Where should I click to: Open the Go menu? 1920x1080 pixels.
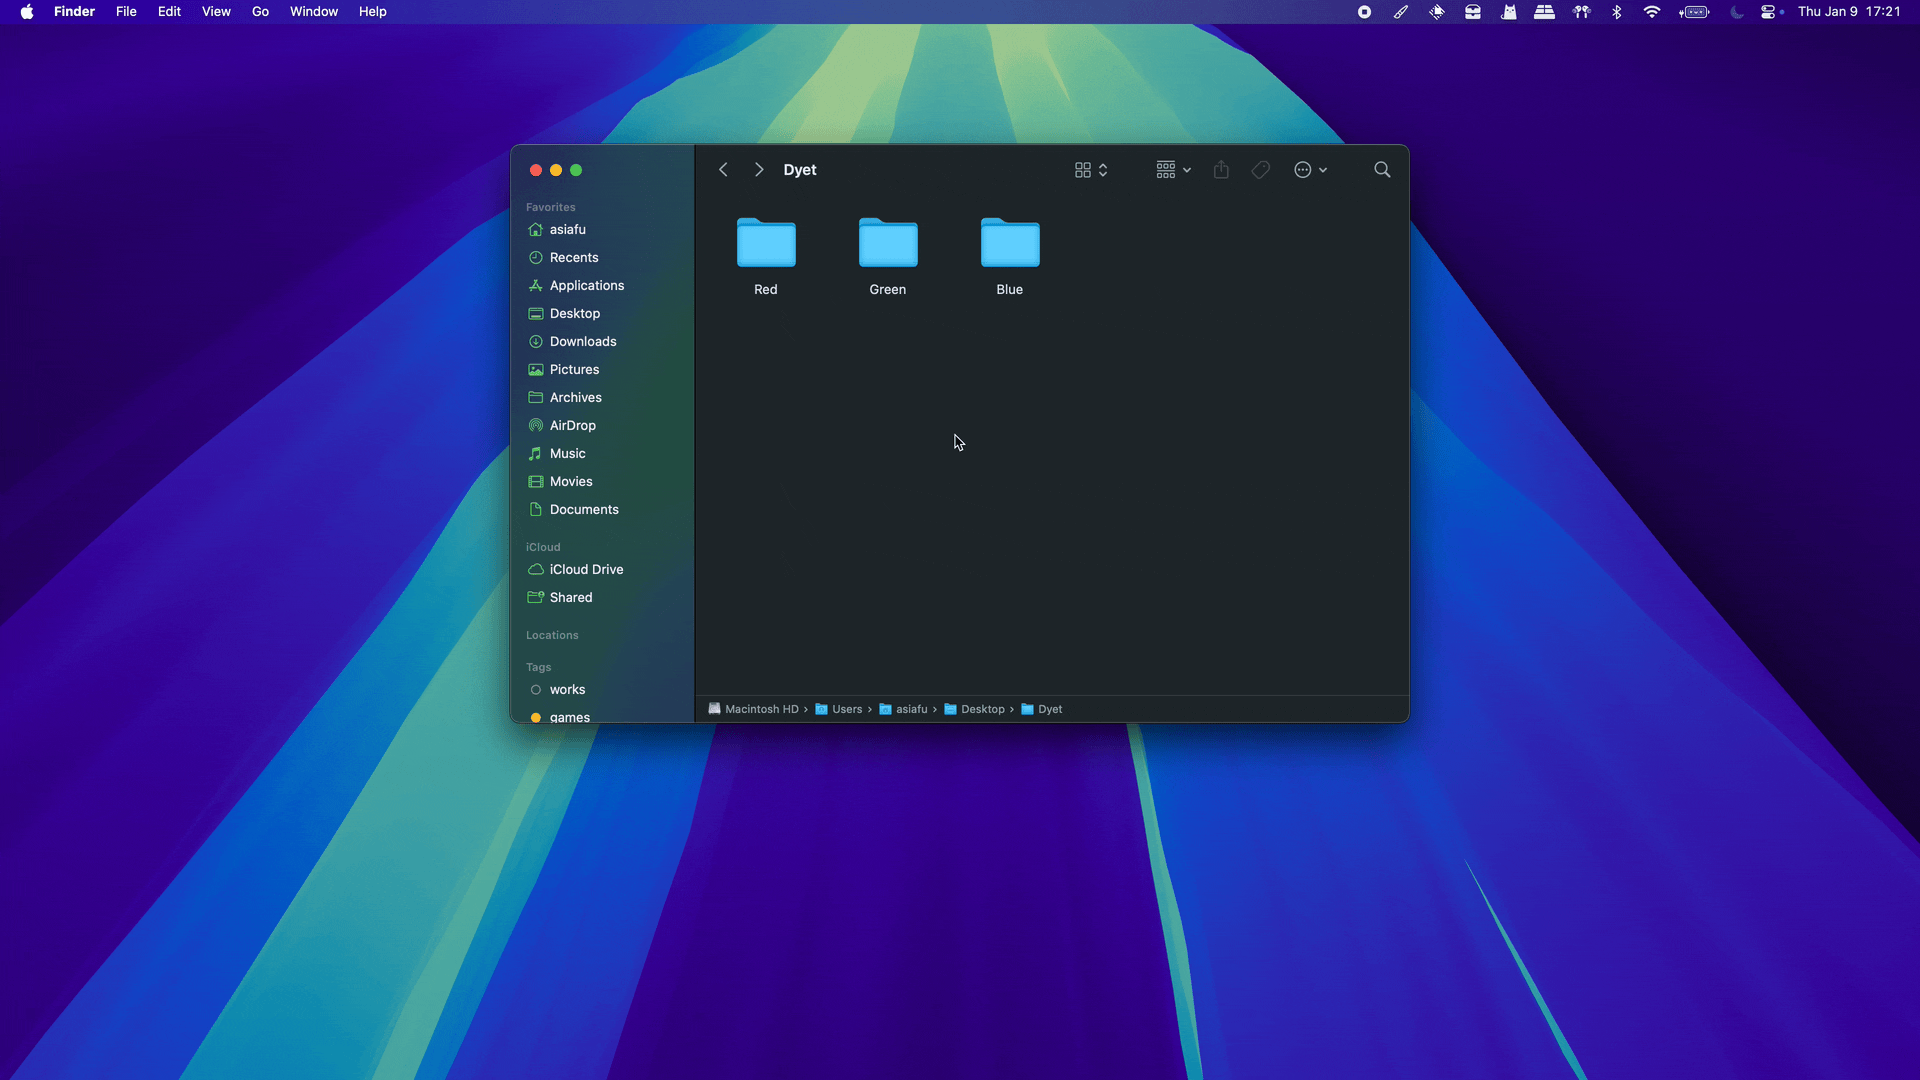260,12
